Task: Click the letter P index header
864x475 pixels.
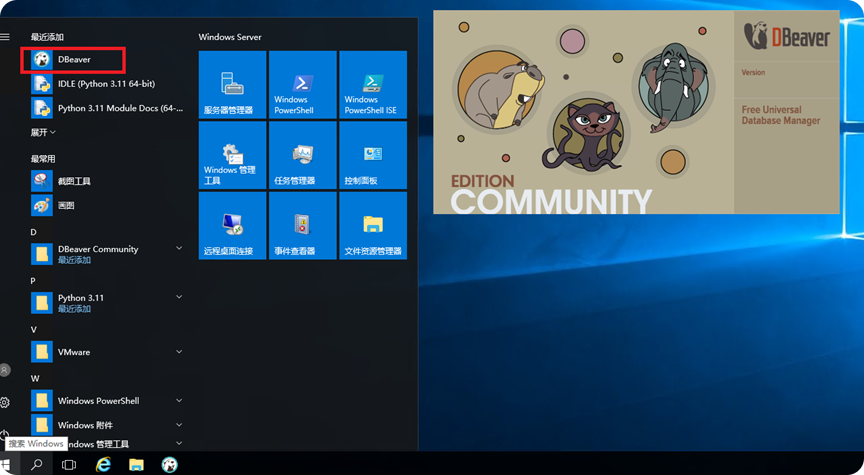Action: (x=33, y=280)
